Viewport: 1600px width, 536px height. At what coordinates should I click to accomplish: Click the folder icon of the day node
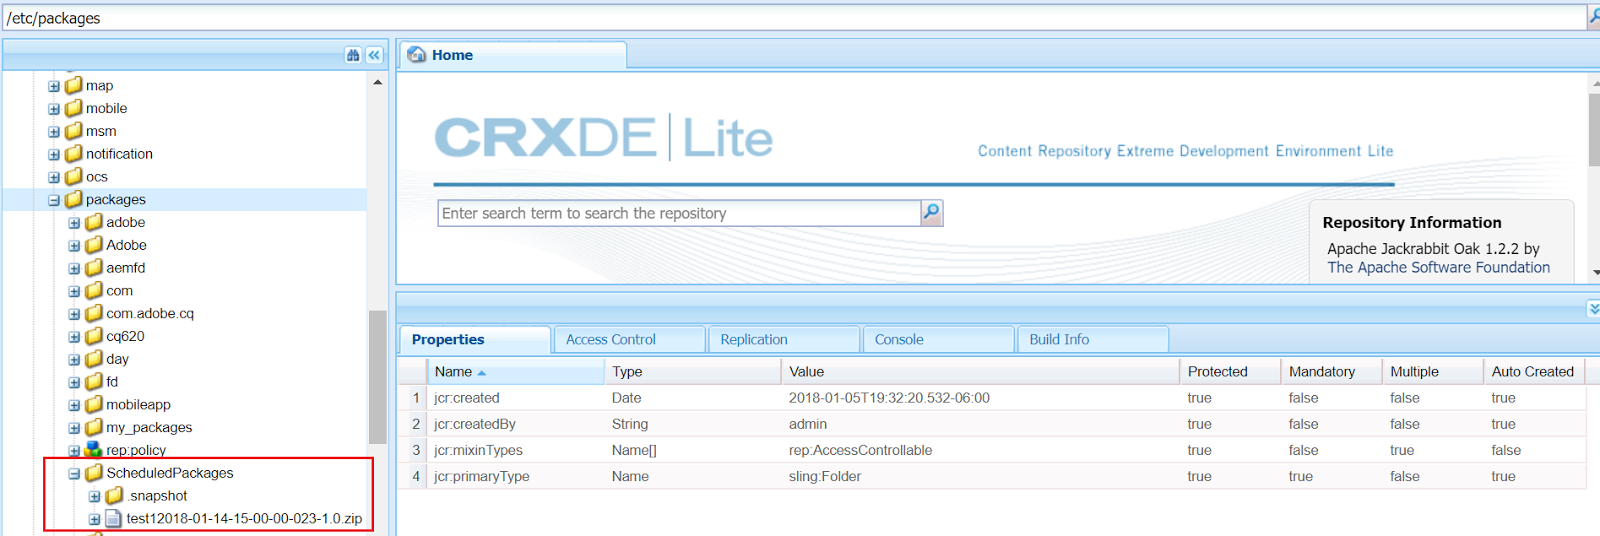94,359
